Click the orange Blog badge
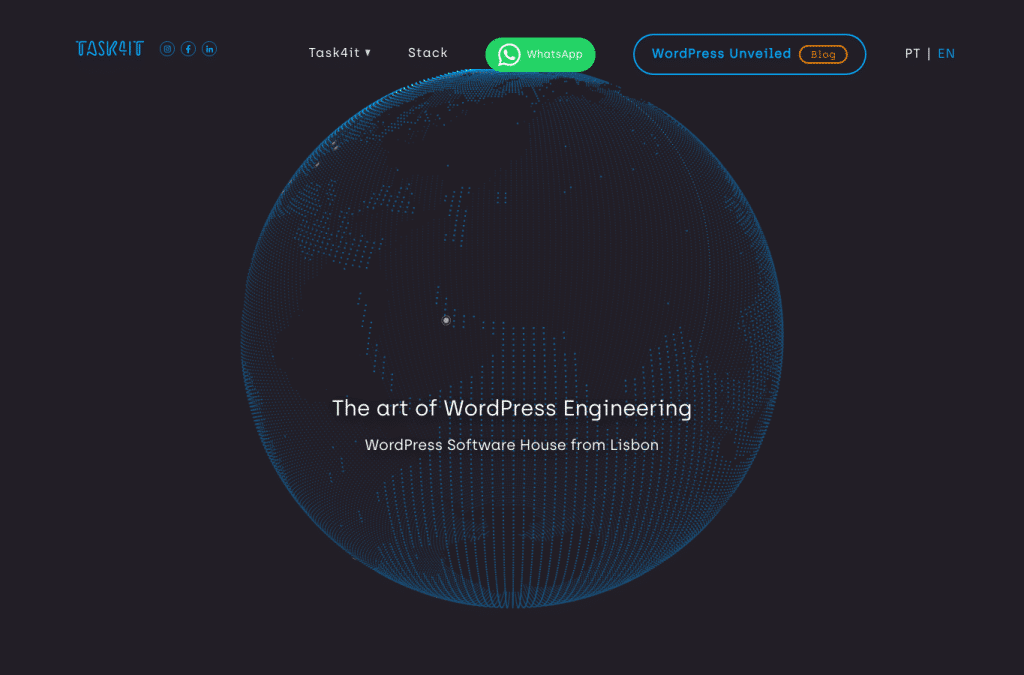The height and width of the screenshot is (675, 1024). 823,55
